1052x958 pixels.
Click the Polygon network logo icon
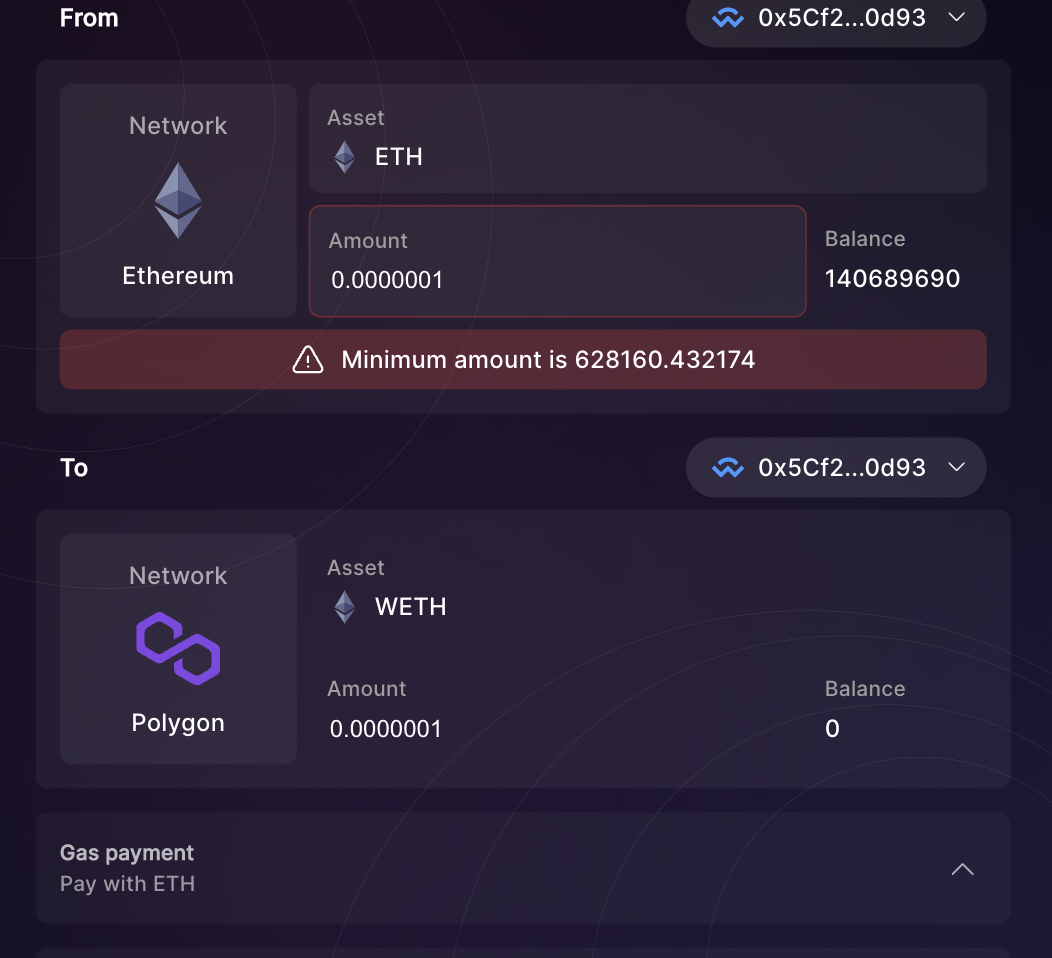point(177,649)
